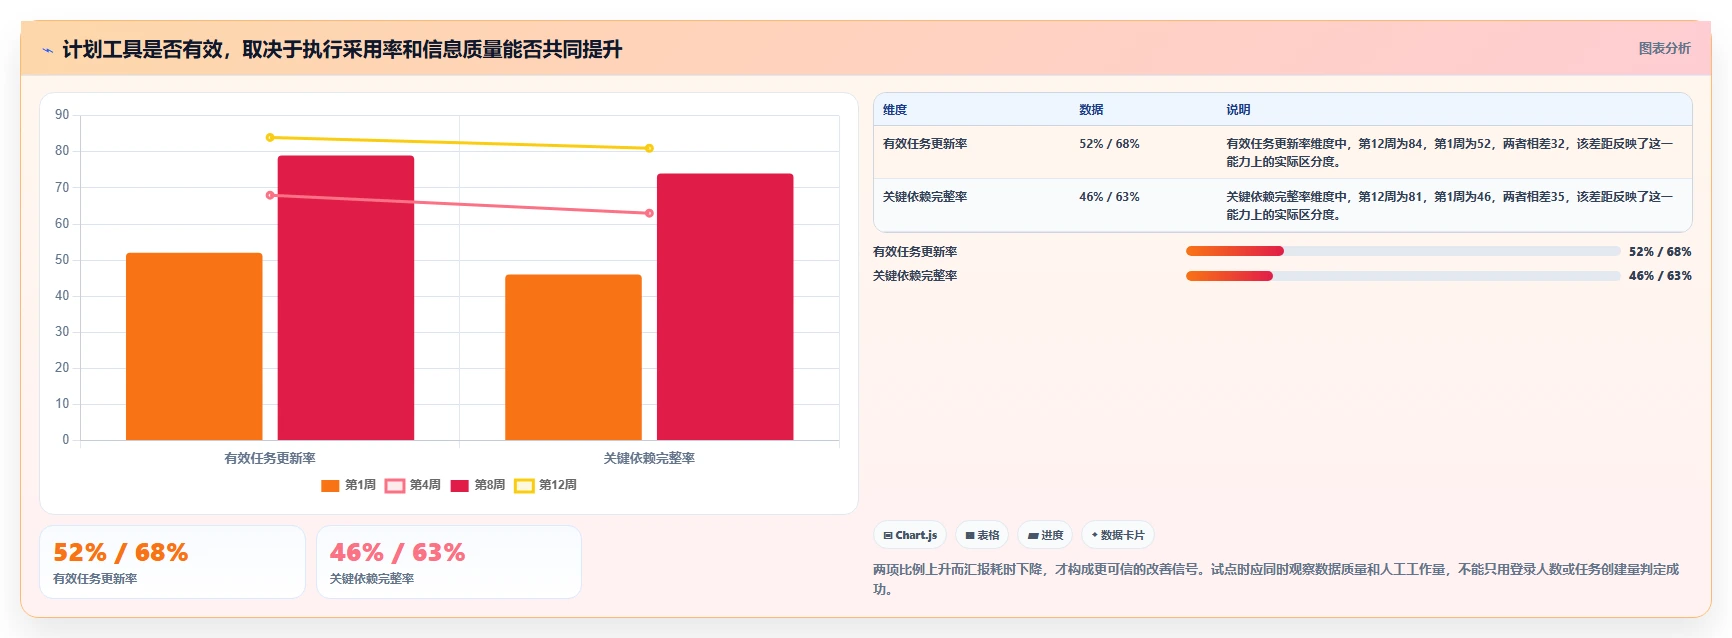Image resolution: width=1732 pixels, height=638 pixels.
Task: Click the 46% / 63% data card
Action: coord(449,562)
